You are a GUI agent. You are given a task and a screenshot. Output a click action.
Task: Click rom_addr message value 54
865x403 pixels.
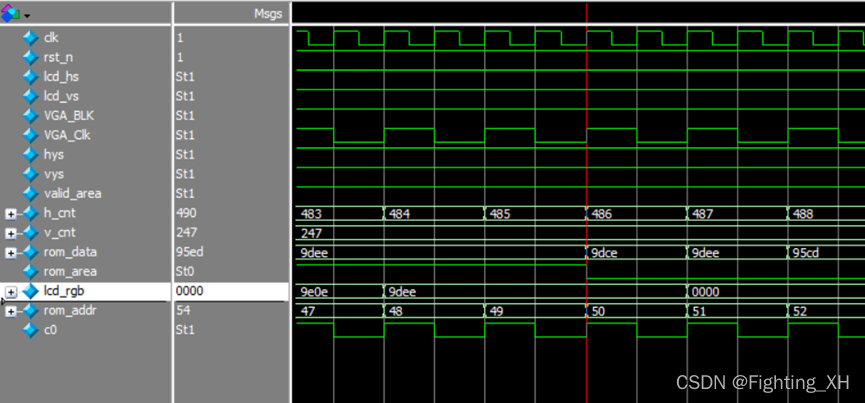[x=184, y=311]
